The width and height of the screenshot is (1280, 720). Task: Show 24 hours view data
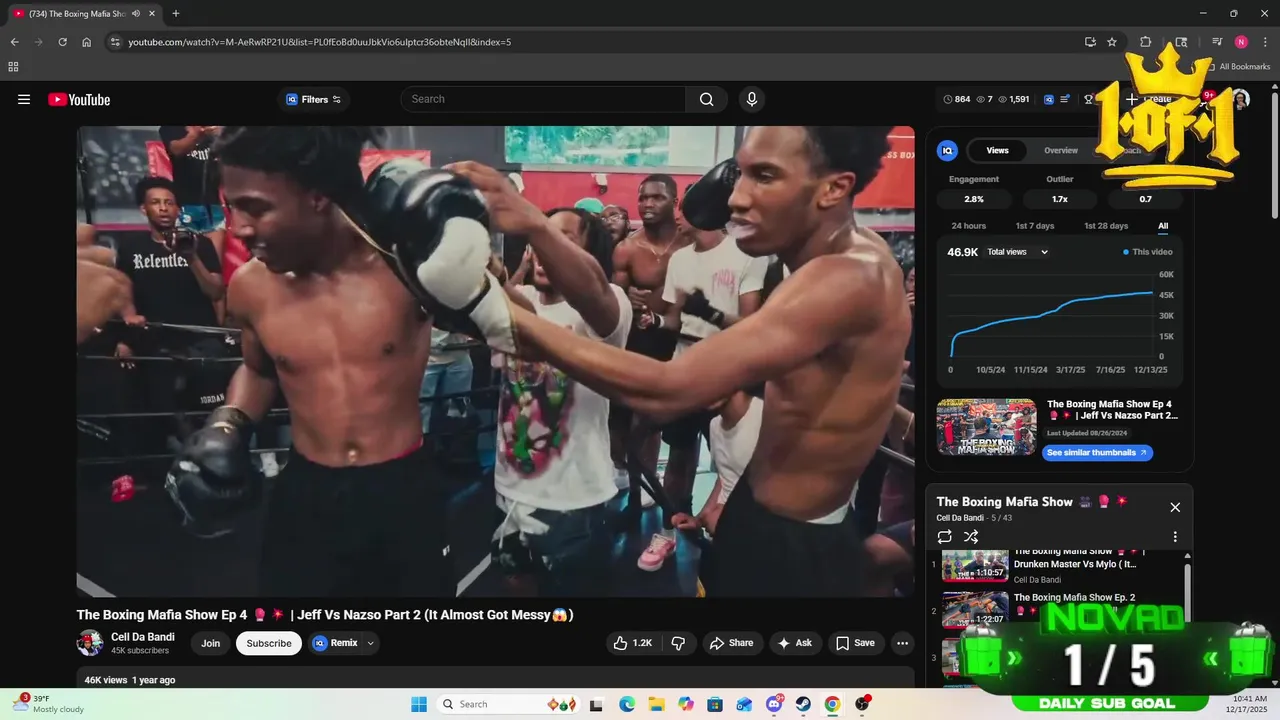click(x=968, y=226)
